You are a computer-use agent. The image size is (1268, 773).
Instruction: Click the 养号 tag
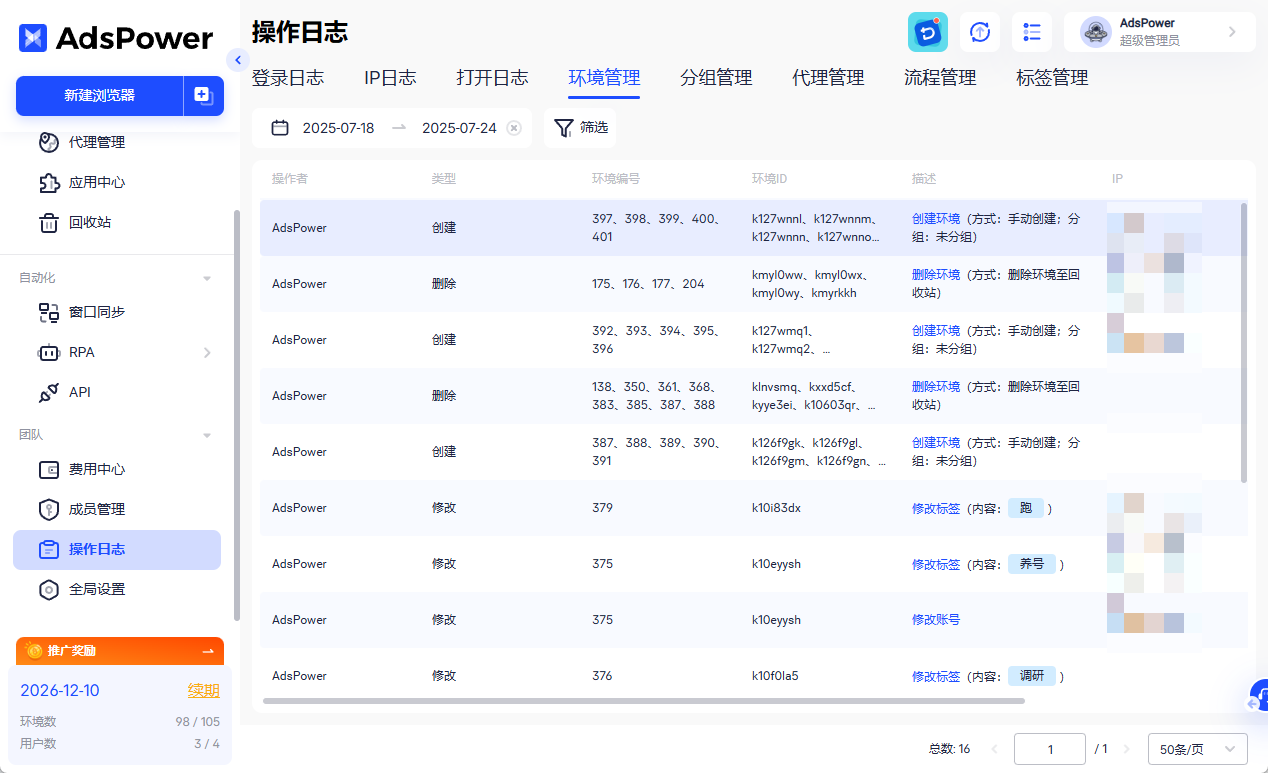pyautogui.click(x=1032, y=564)
